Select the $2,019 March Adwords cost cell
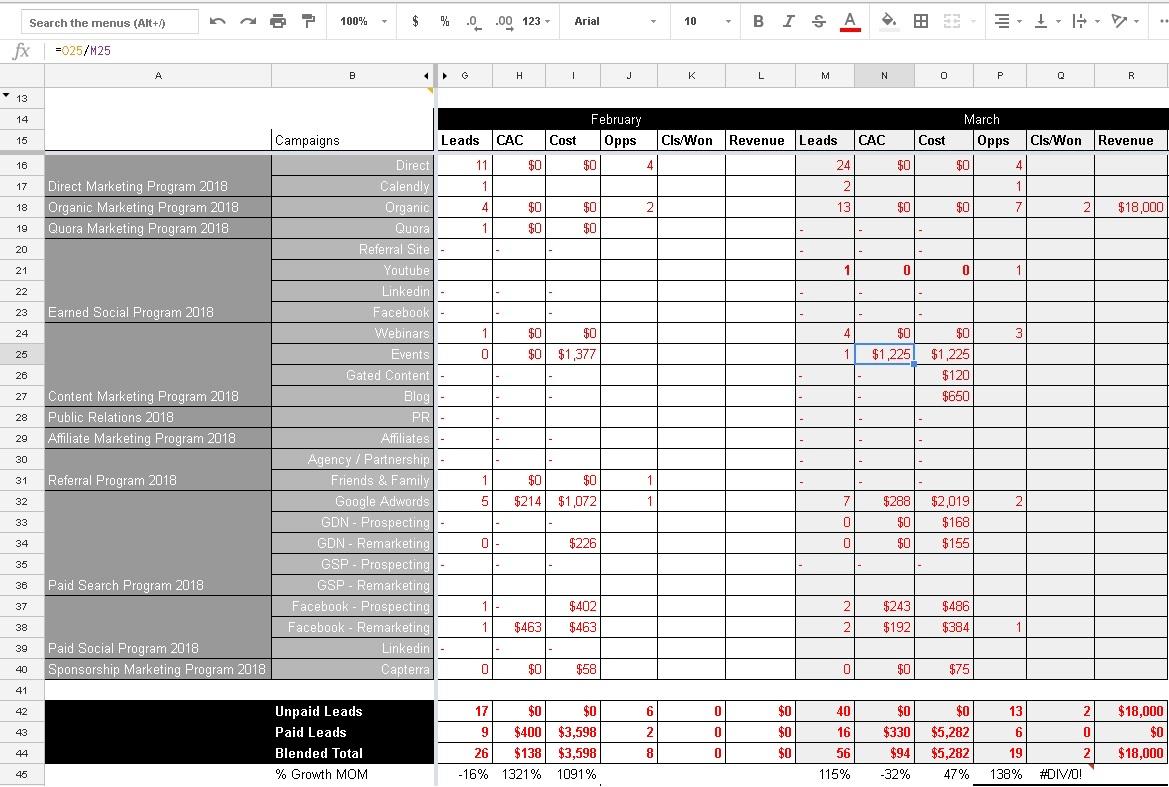The image size is (1169, 787). (944, 502)
